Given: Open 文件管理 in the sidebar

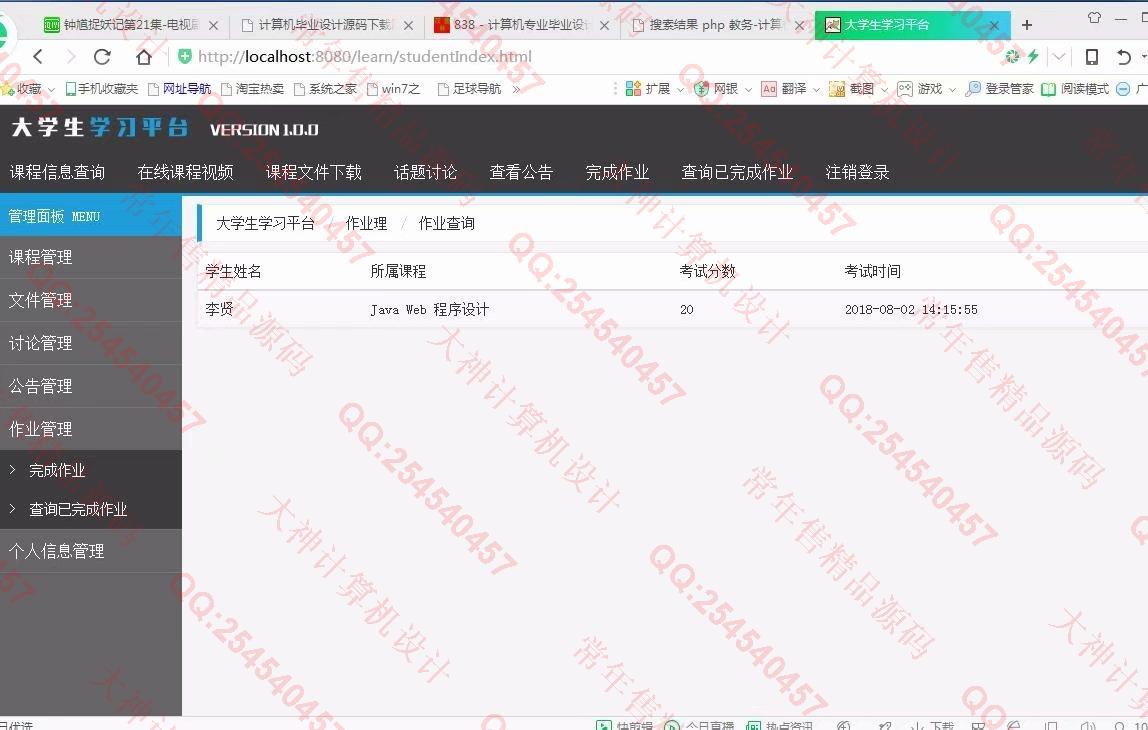Looking at the screenshot, I should pyautogui.click(x=91, y=300).
